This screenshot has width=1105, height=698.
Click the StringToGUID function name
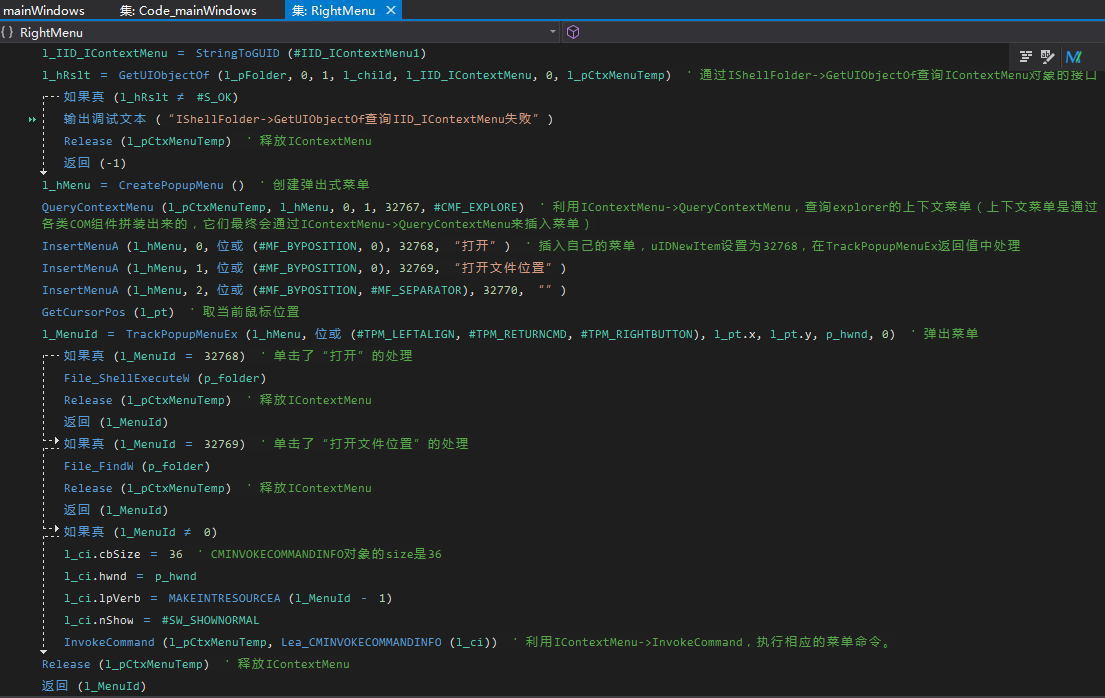[237, 54]
